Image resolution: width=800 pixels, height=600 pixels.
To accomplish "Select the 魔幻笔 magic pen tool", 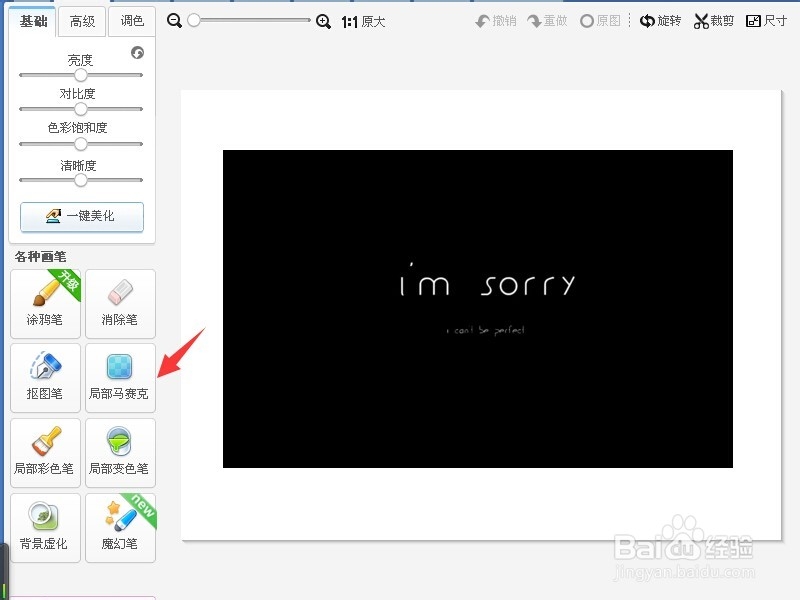I will click(x=120, y=528).
